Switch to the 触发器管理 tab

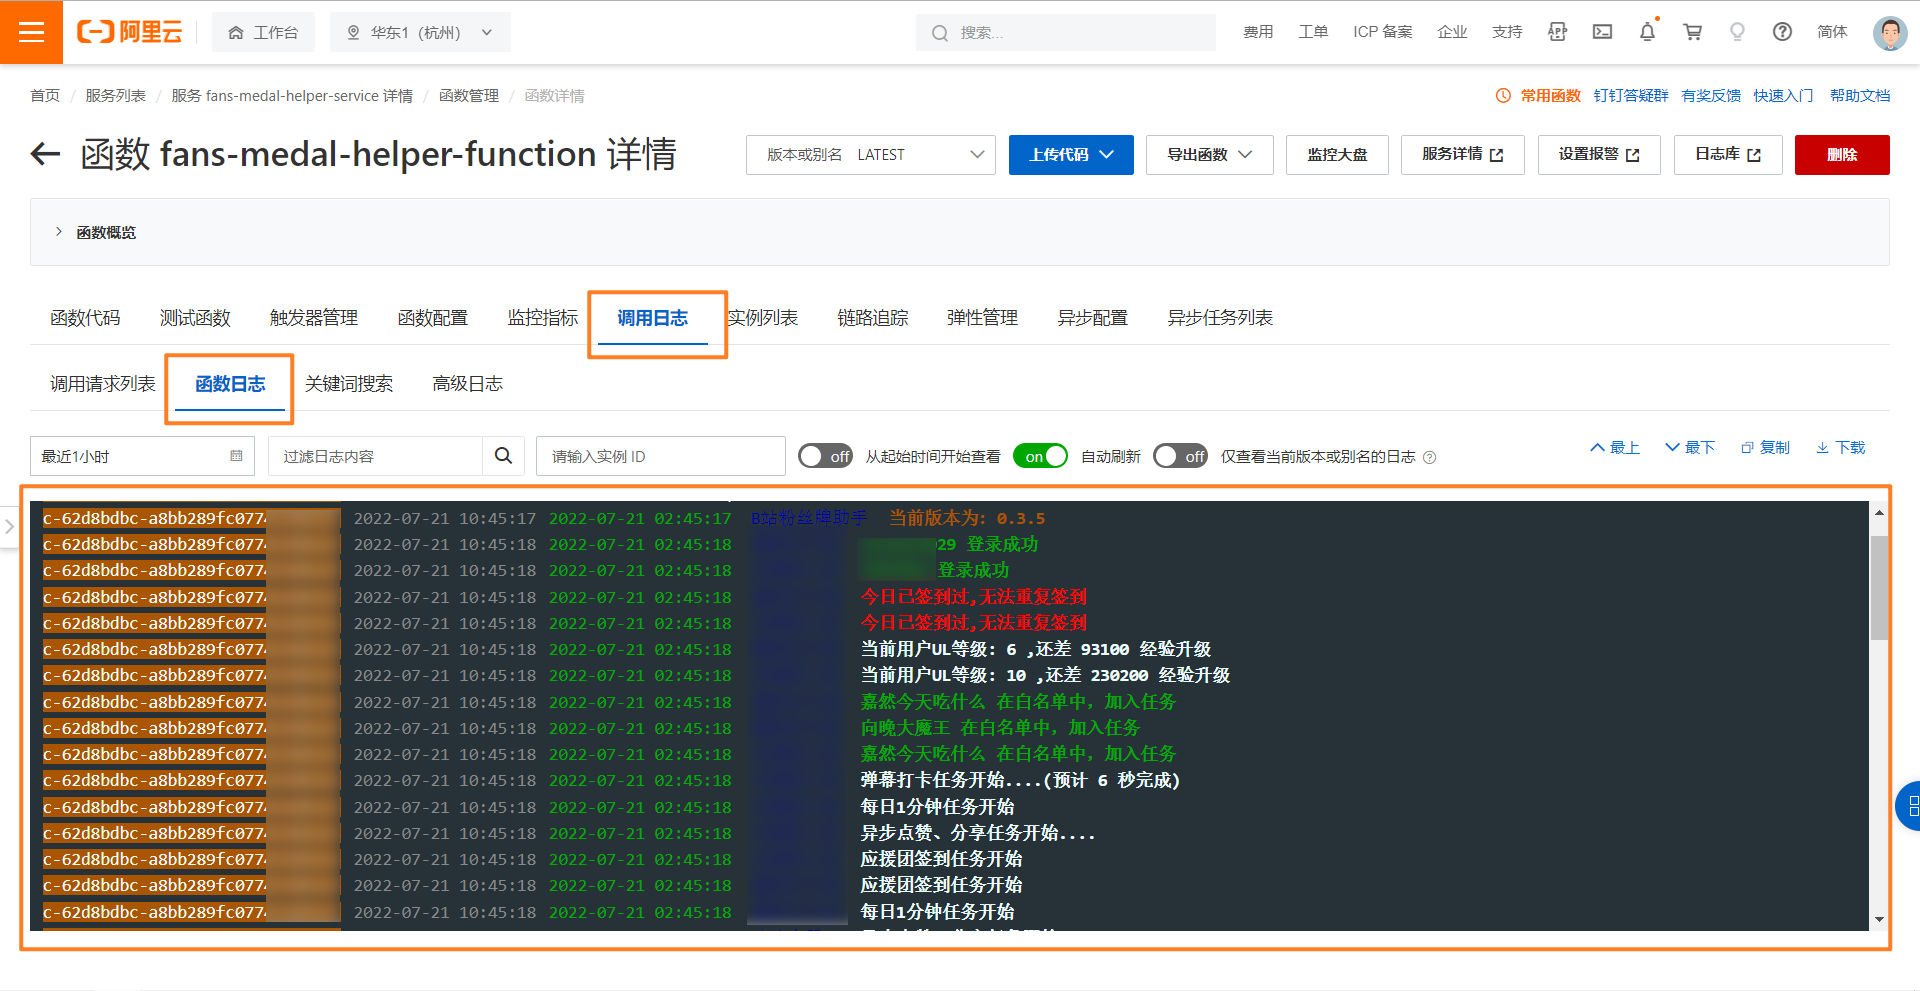(x=313, y=318)
